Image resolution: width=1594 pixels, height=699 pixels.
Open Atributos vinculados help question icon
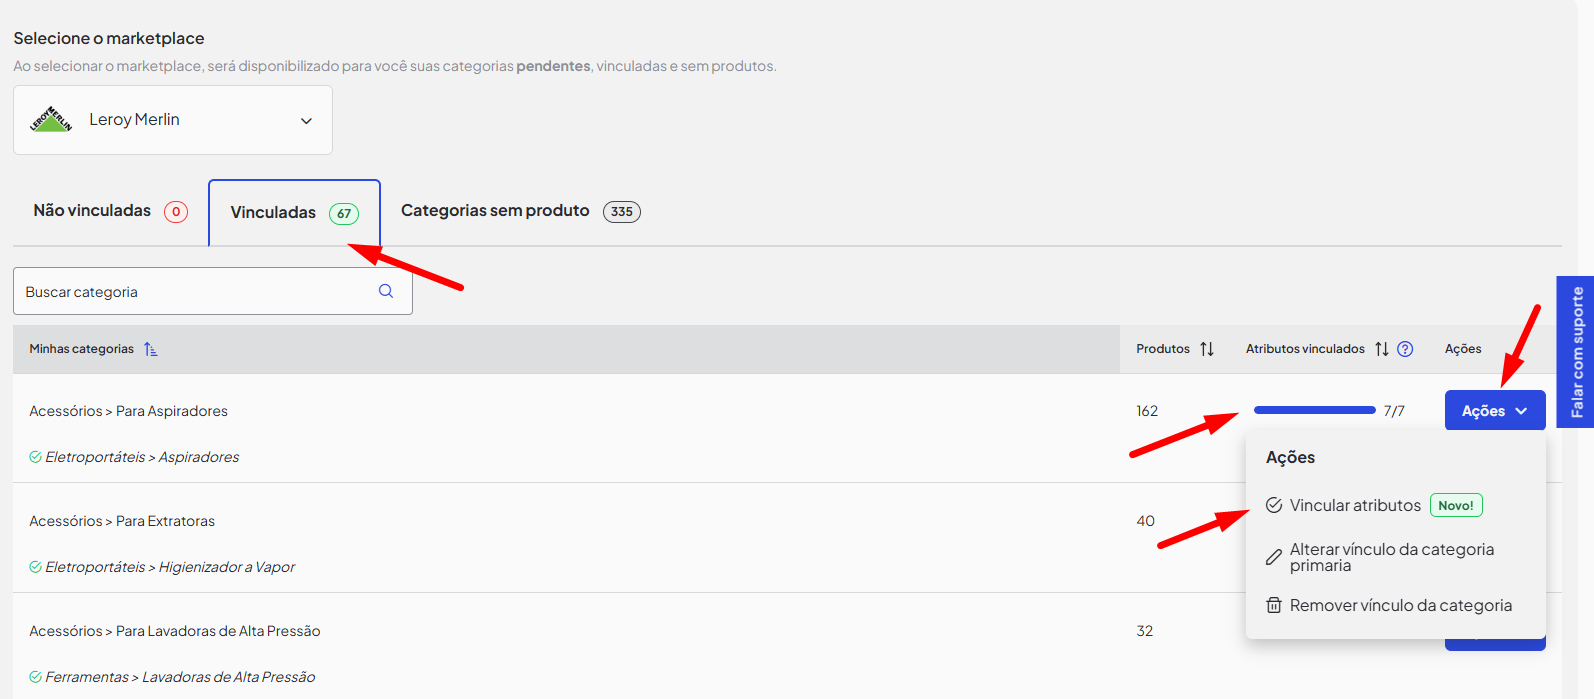(x=1405, y=349)
